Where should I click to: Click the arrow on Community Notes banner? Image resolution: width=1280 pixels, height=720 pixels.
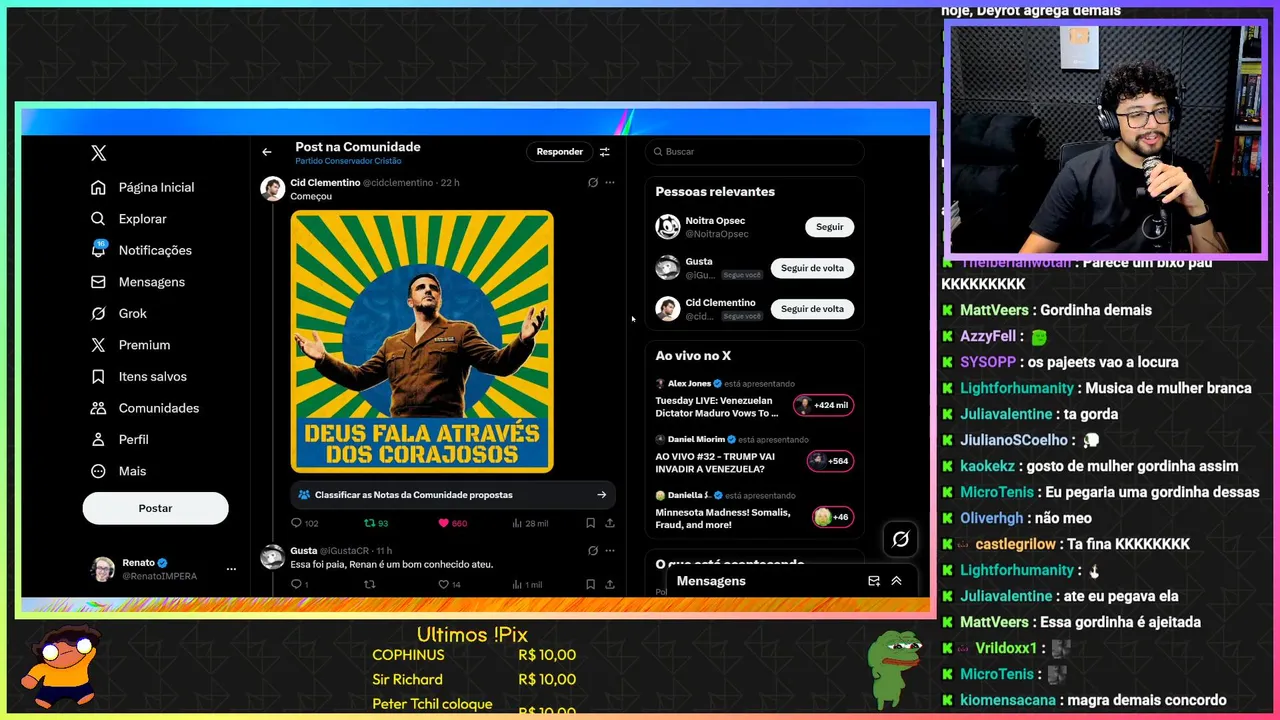pyautogui.click(x=601, y=495)
